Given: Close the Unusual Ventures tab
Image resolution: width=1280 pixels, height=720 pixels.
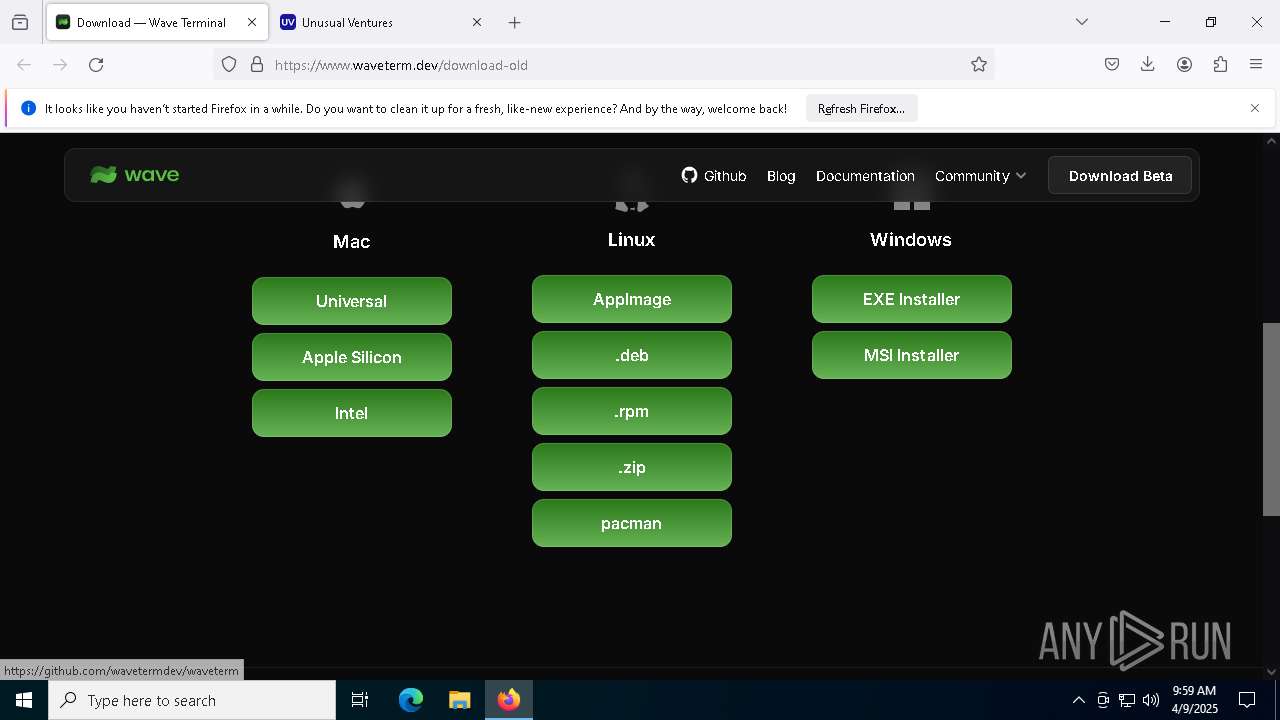Looking at the screenshot, I should pyautogui.click(x=477, y=22).
